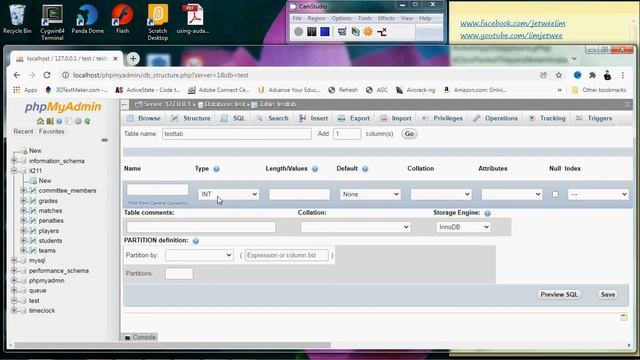Open the Attributes dropdown
This screenshot has height=360, width=640.
pyautogui.click(x=512, y=194)
